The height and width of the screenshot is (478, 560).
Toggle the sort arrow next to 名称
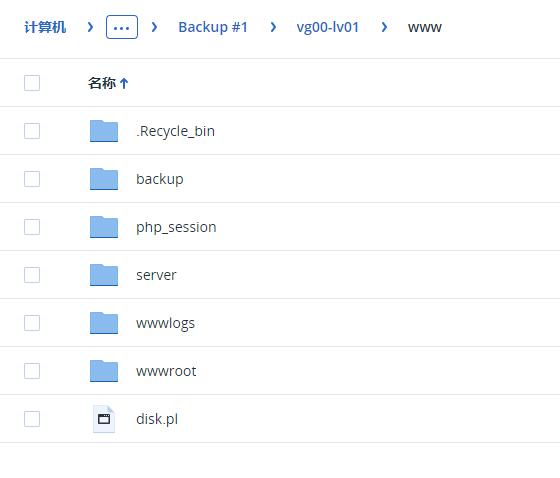(x=124, y=83)
